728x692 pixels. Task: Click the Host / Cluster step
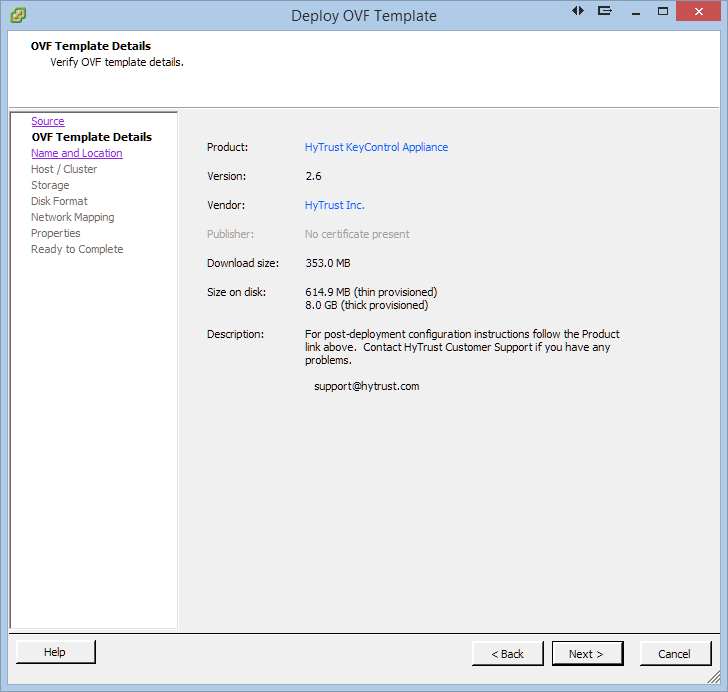tap(64, 169)
